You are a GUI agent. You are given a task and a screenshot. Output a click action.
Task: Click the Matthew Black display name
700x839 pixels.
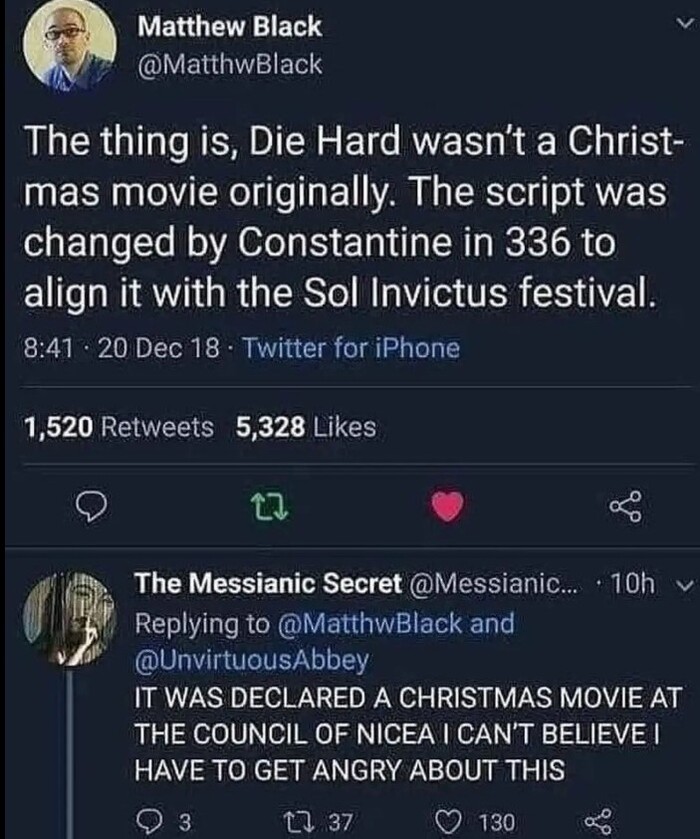coord(229,27)
